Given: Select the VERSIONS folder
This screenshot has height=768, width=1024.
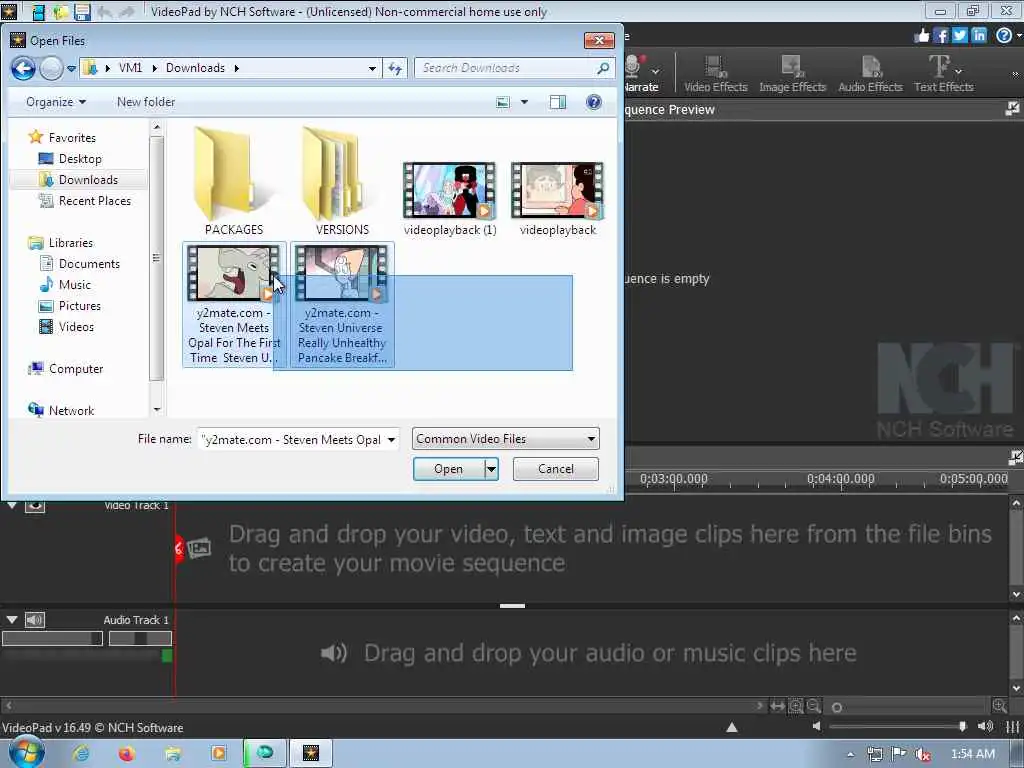Looking at the screenshot, I should [342, 182].
